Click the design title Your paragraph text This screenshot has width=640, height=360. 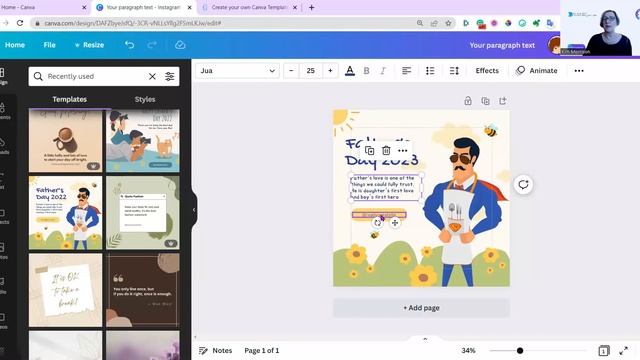502,45
